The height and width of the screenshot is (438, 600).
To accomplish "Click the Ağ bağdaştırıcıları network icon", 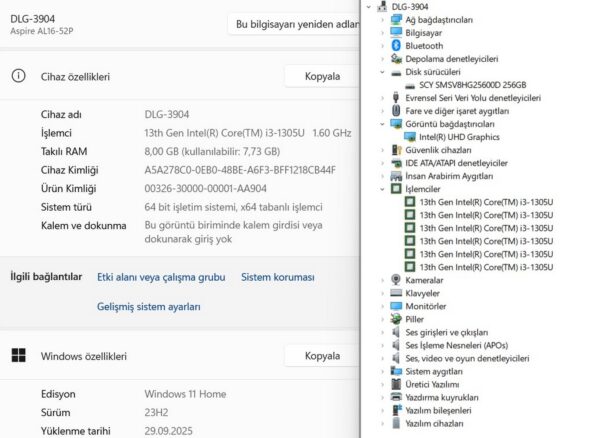I will point(396,20).
